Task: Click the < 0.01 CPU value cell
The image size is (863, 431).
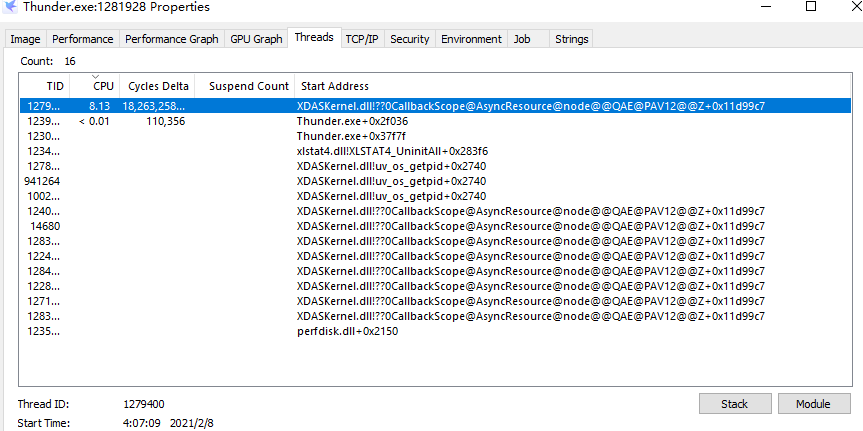Action: tap(94, 121)
